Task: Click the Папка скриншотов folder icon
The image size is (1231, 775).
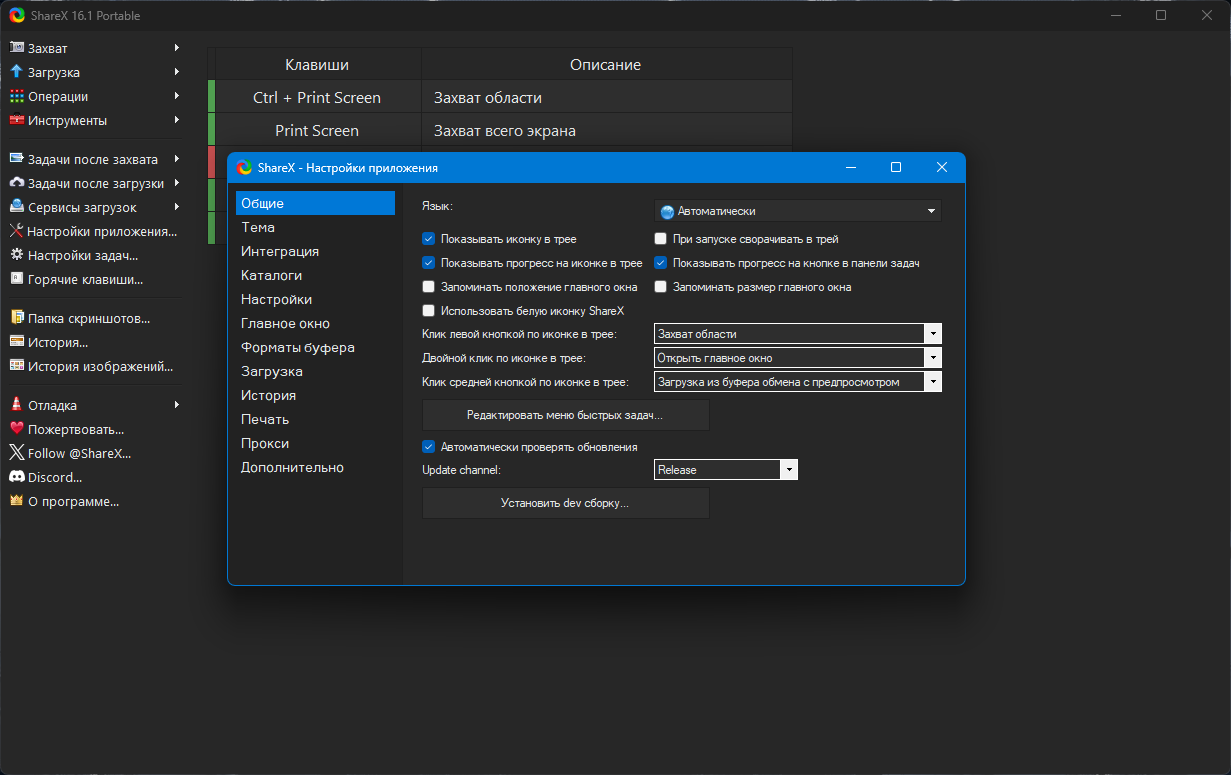Action: pyautogui.click(x=16, y=319)
